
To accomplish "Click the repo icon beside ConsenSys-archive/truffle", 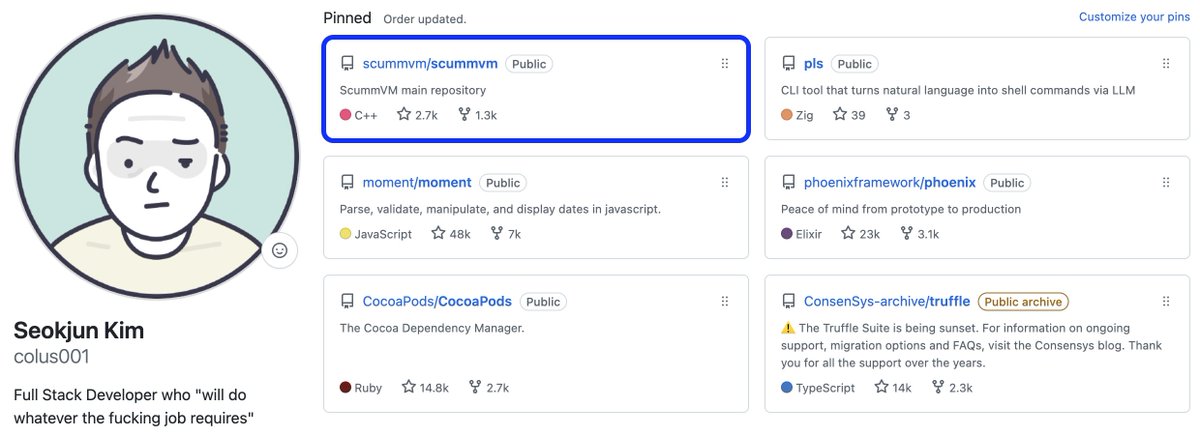I will (x=788, y=302).
